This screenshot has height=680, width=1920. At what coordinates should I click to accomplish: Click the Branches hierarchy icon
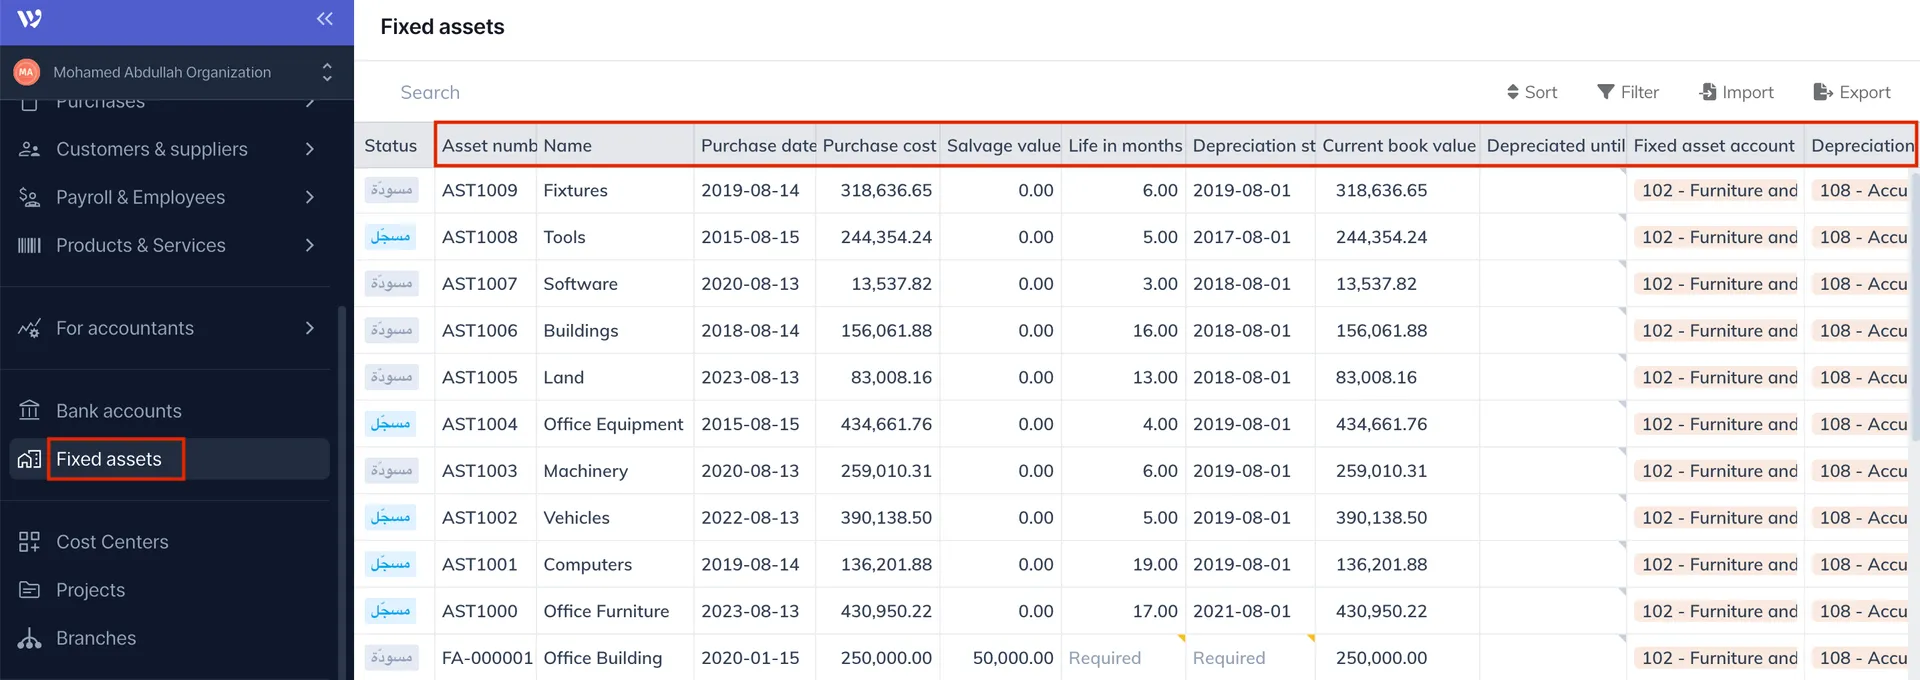coord(30,638)
